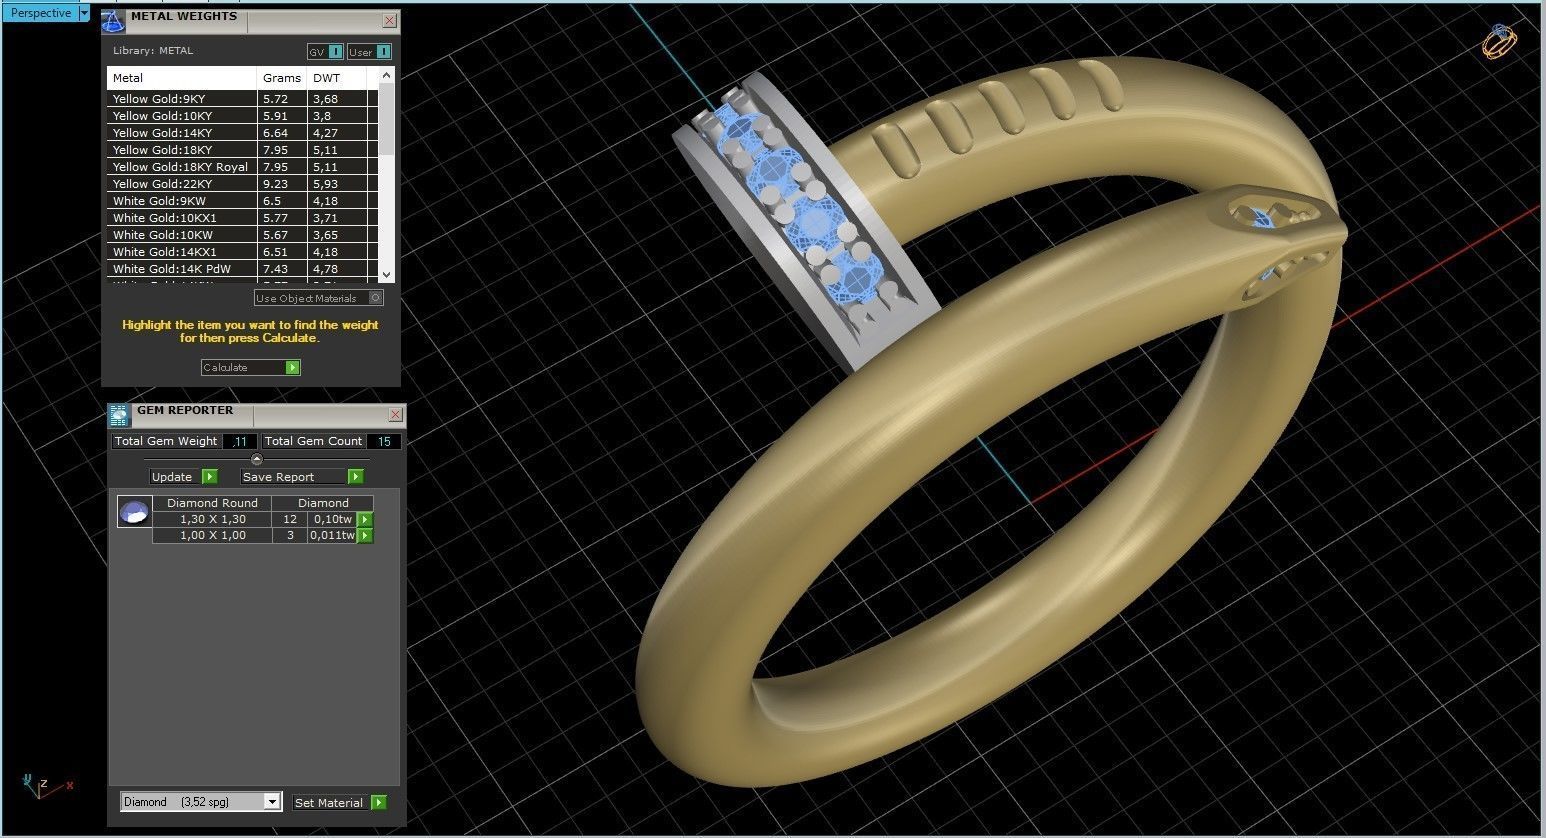The image size is (1546, 838).
Task: Click the green arrow beside 0,10tw
Action: [365, 519]
